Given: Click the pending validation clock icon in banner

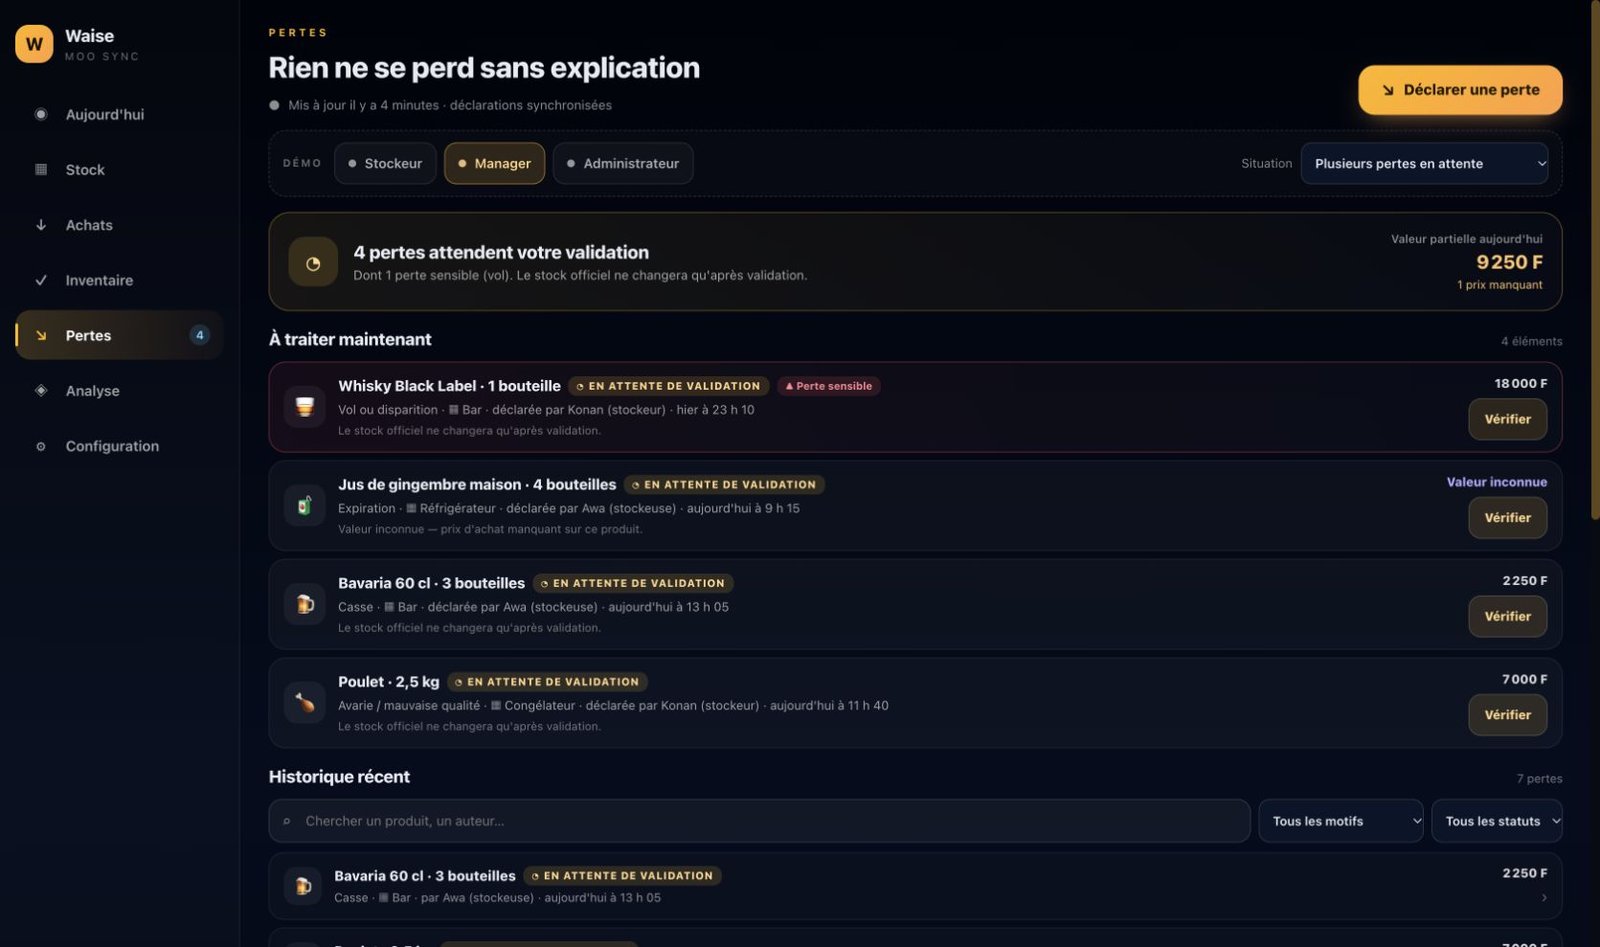Looking at the screenshot, I should [313, 263].
